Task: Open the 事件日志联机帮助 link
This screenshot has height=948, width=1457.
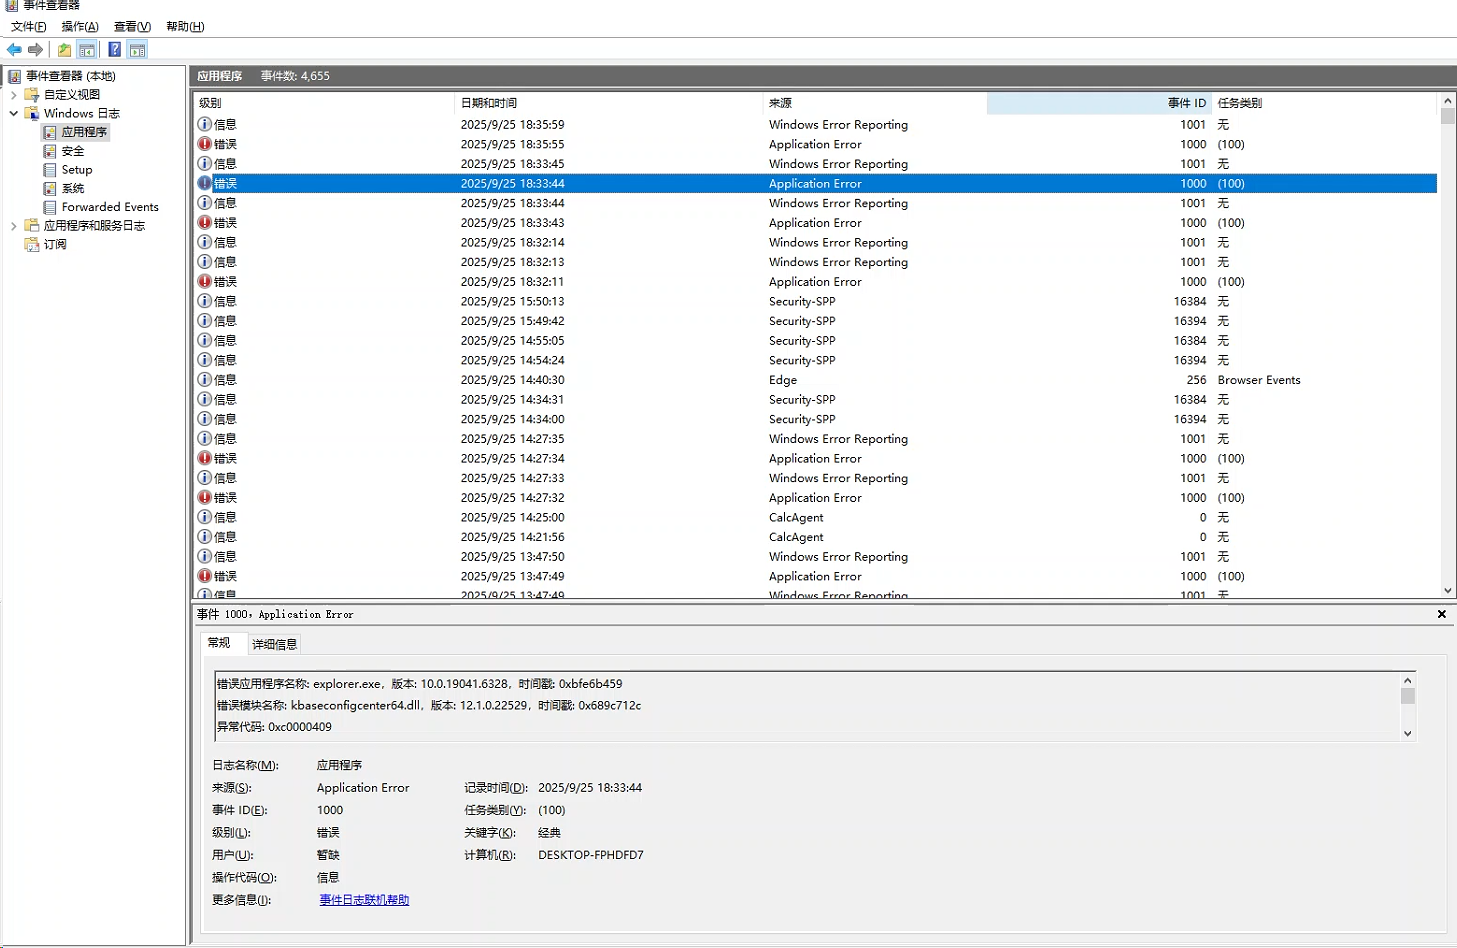Action: click(x=364, y=900)
